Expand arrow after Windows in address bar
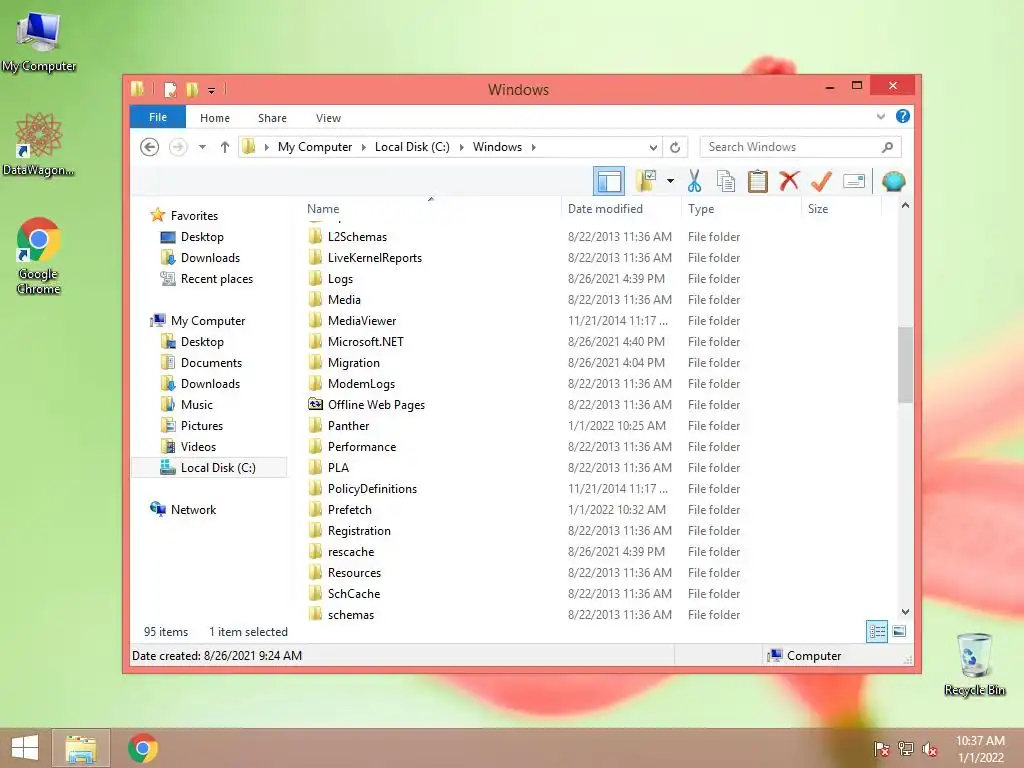Image resolution: width=1024 pixels, height=768 pixels. 534,147
